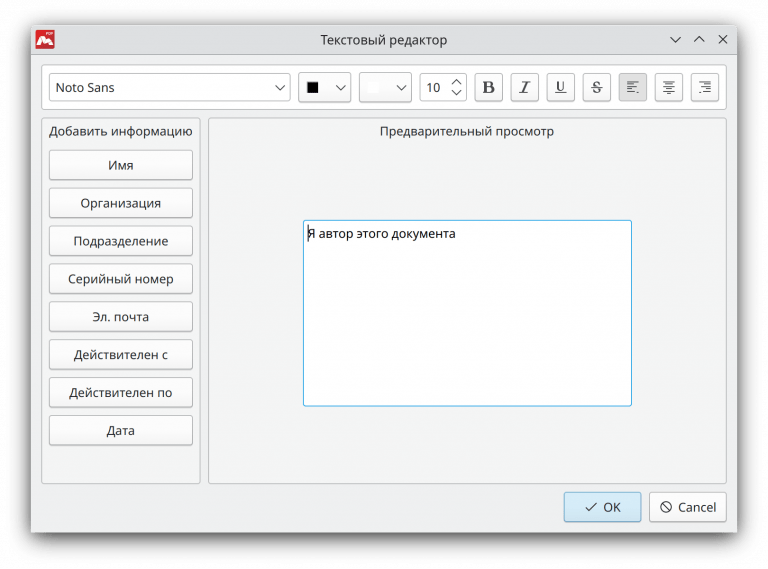
Task: Decrease font size with down arrow
Action: click(x=457, y=93)
